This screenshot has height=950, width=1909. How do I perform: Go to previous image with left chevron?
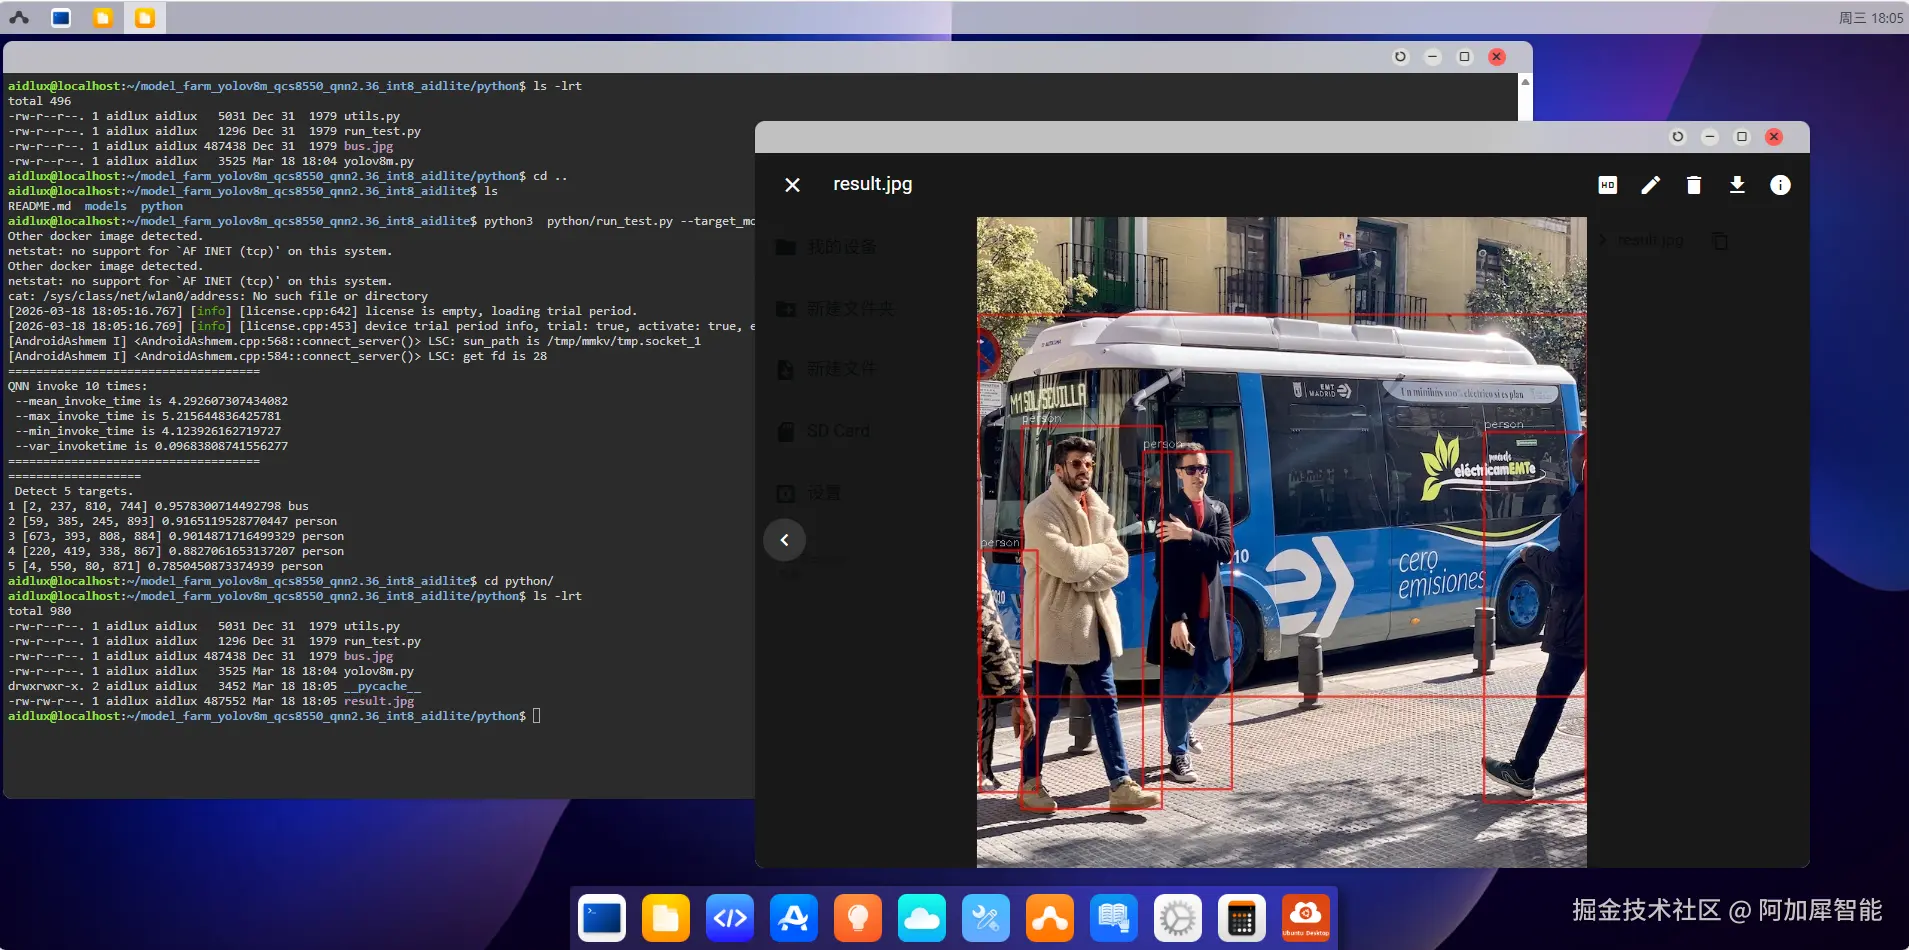(x=784, y=540)
